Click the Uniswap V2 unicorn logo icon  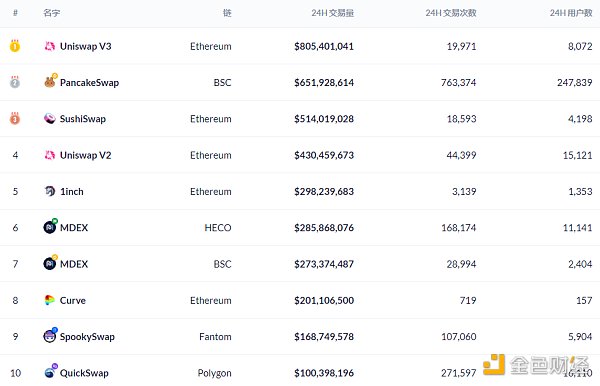pos(50,155)
